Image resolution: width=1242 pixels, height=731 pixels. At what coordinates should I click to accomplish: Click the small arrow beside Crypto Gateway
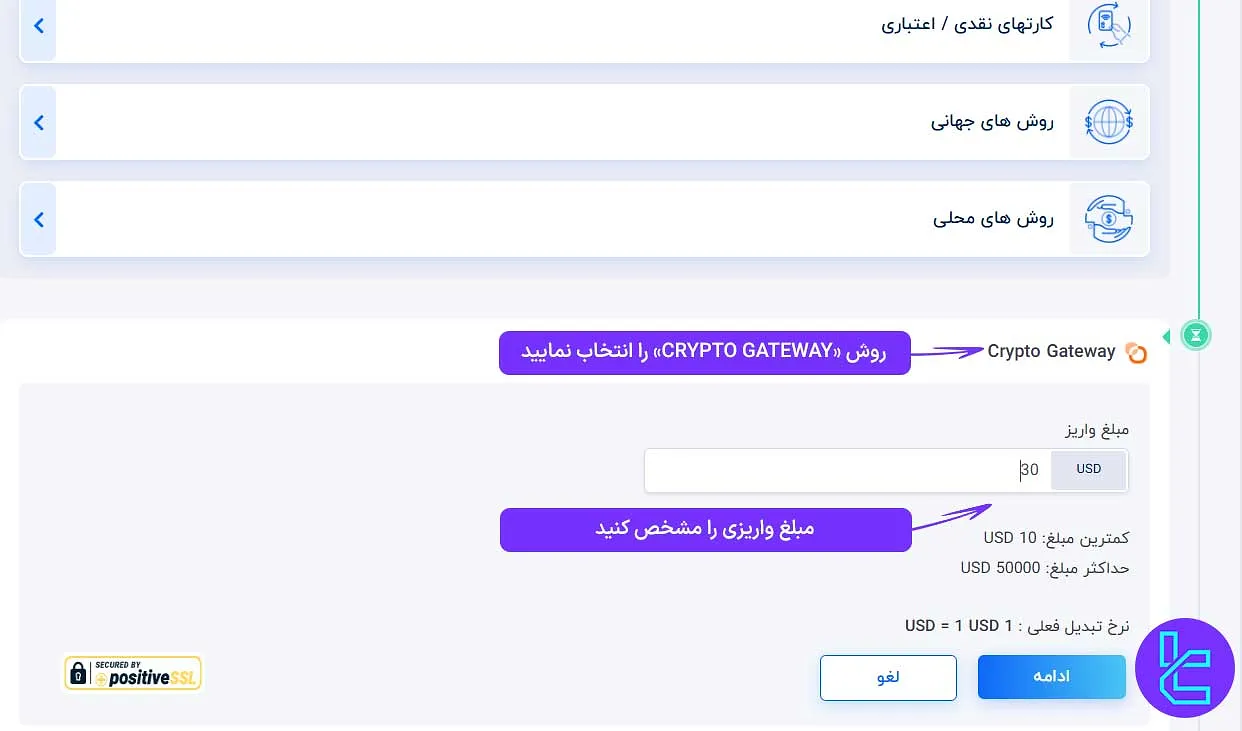pos(1166,336)
